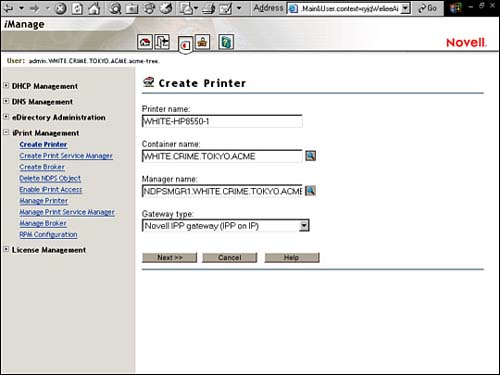Open the Delete NDPS Object link
The height and width of the screenshot is (375, 500).
50,178
